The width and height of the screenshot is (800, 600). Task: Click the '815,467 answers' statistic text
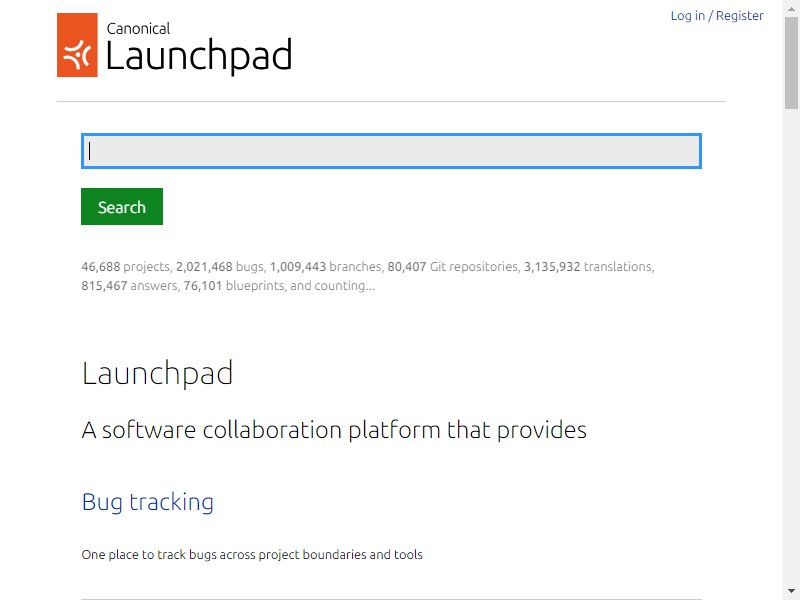[x=130, y=286]
